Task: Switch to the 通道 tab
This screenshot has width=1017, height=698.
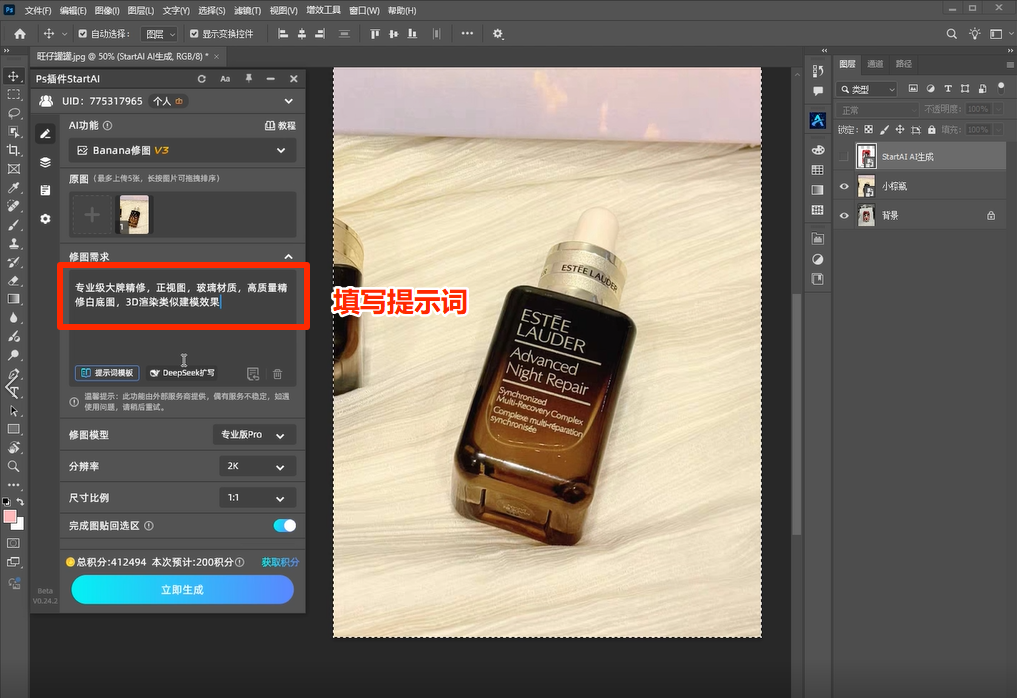Action: click(x=875, y=64)
